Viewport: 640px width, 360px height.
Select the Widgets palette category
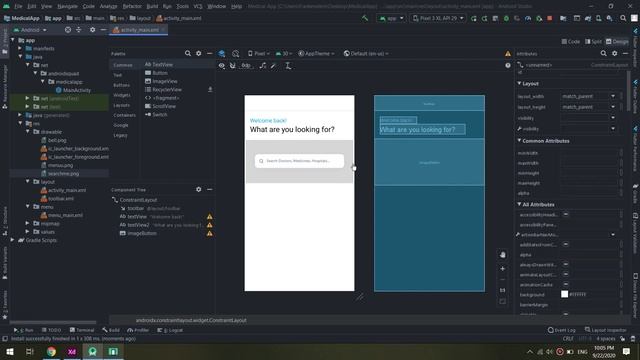[122, 95]
